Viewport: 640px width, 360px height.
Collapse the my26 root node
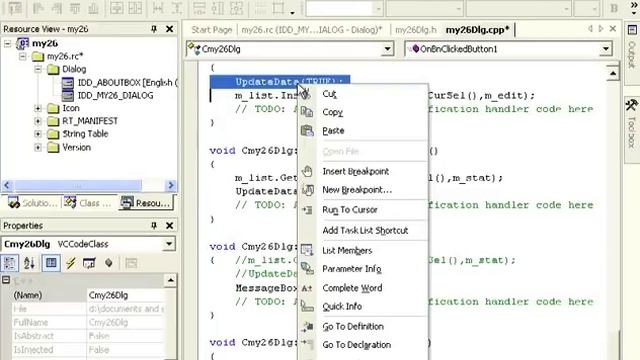point(8,43)
